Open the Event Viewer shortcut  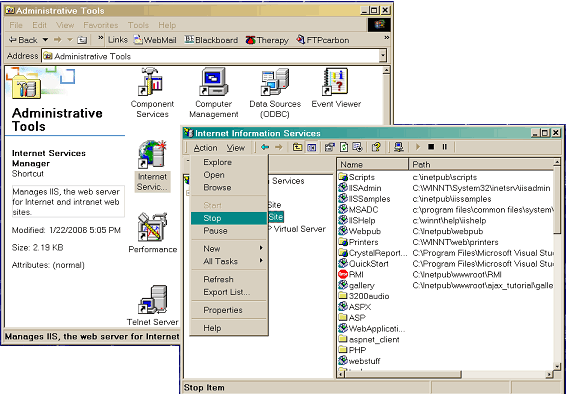[x=336, y=88]
